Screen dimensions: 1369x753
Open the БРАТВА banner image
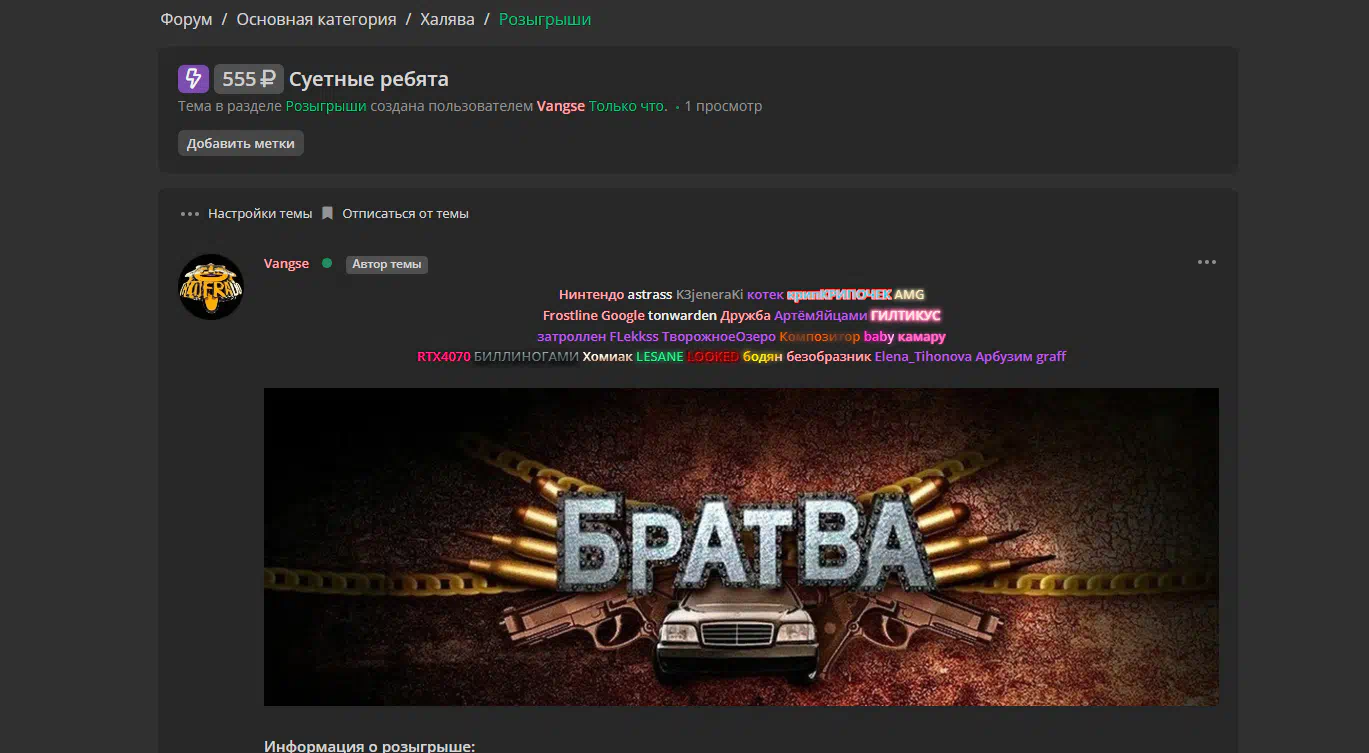[741, 547]
